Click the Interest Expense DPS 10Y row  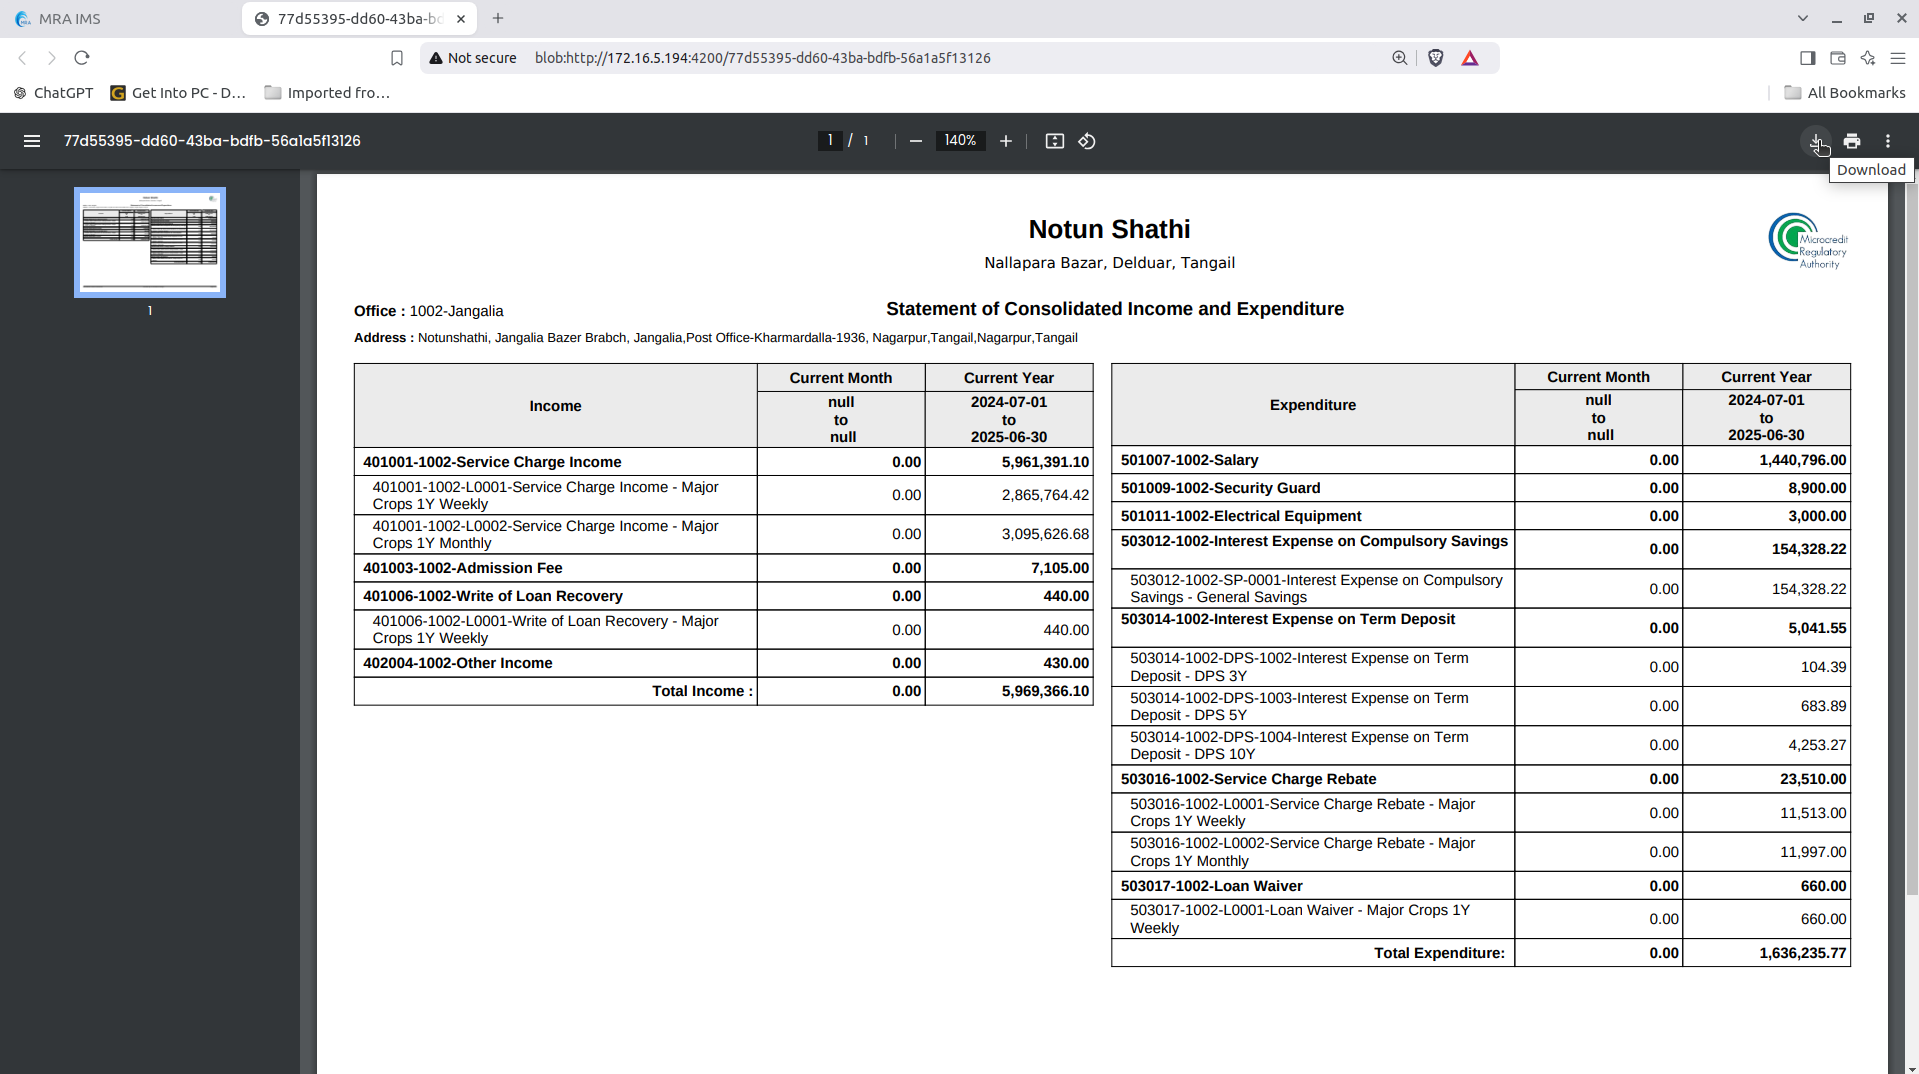pos(1481,746)
